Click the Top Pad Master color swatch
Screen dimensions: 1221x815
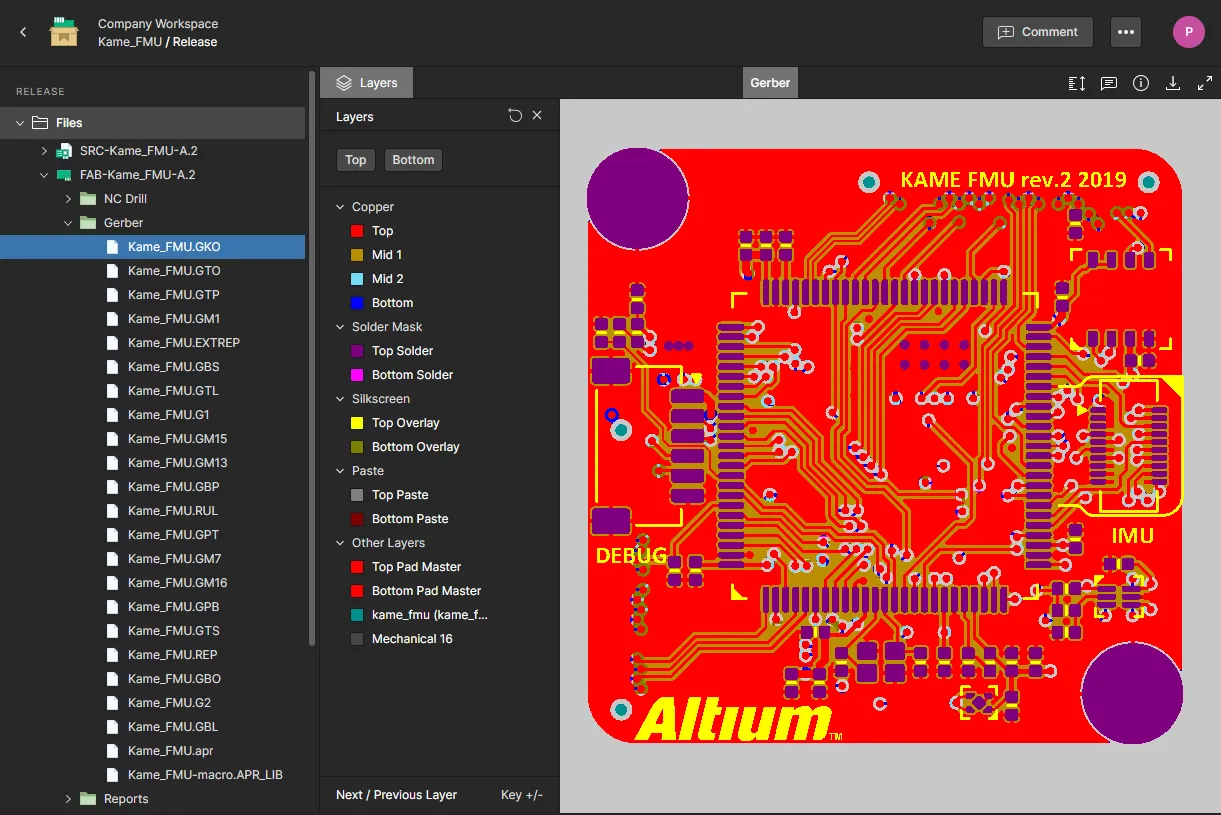pyautogui.click(x=357, y=567)
